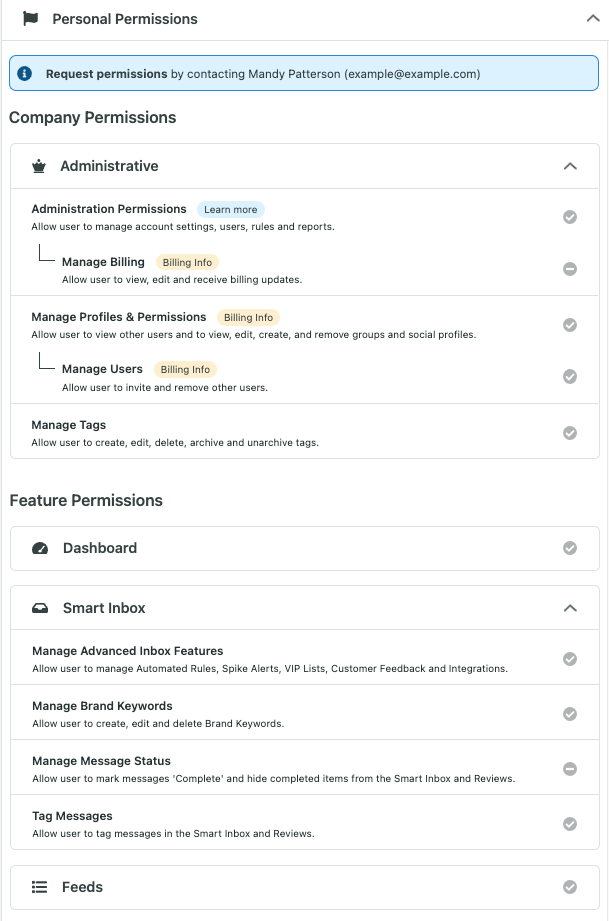The height and width of the screenshot is (921, 609).
Task: Toggle the Manage Users checkmark
Action: click(x=570, y=377)
